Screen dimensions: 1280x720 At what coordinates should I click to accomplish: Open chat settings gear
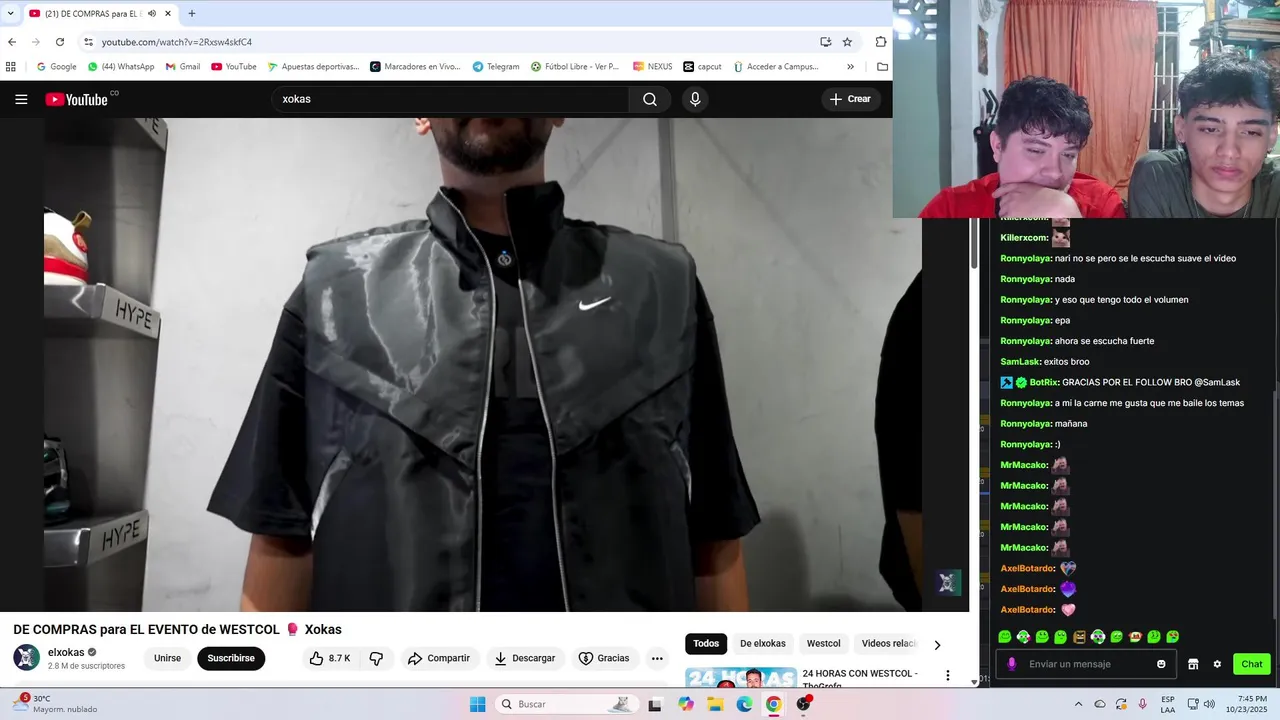[x=1217, y=664]
